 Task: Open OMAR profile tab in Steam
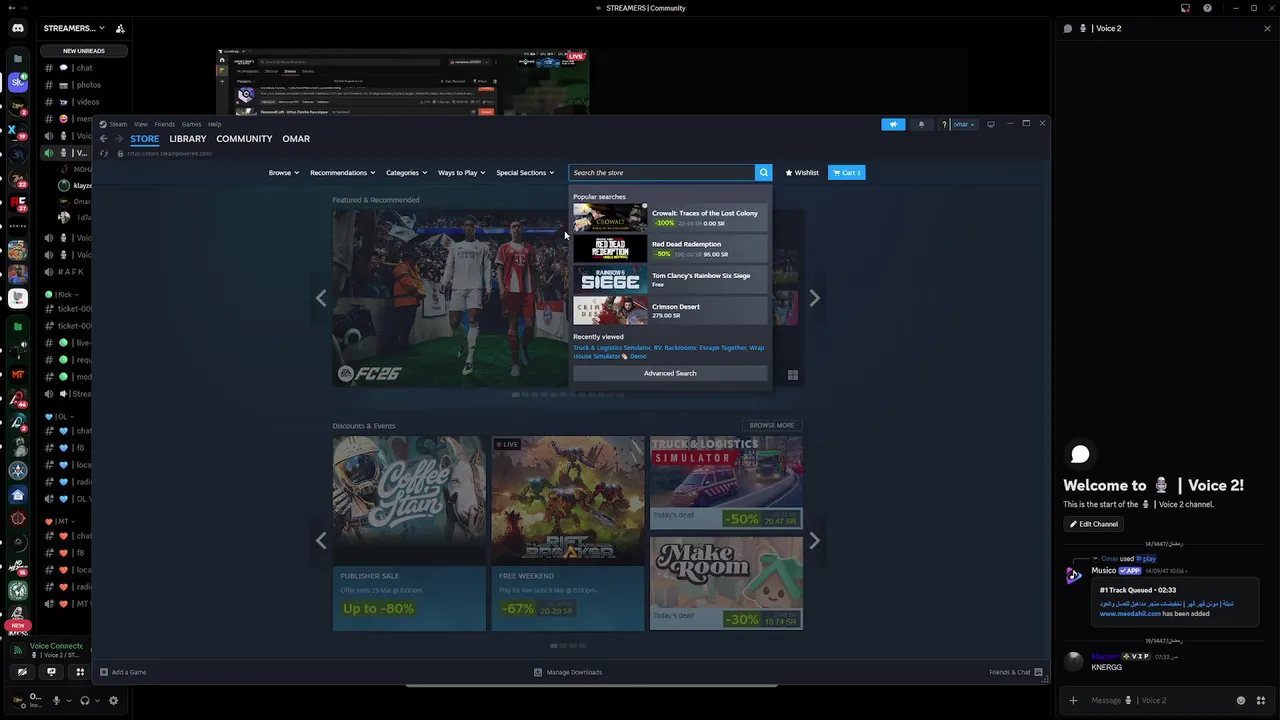click(296, 139)
